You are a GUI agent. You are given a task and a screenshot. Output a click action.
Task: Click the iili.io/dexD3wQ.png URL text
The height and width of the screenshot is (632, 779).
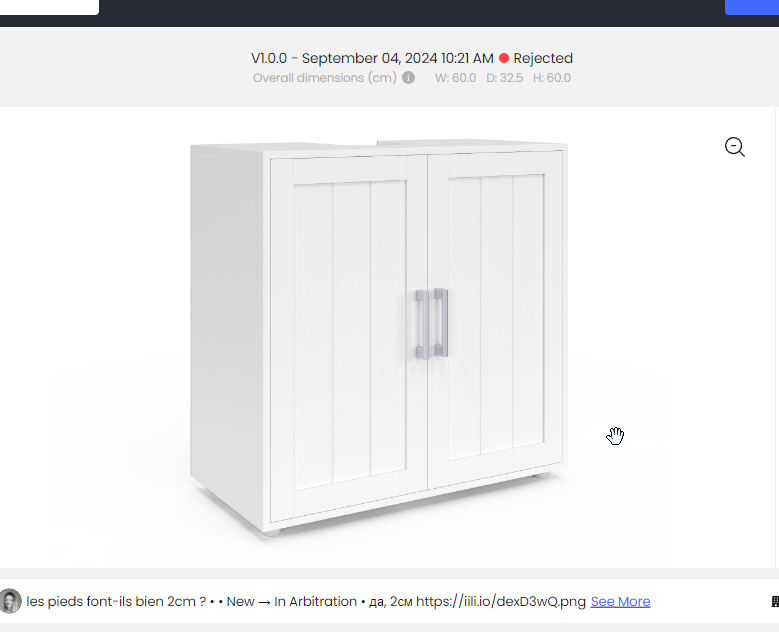(x=501, y=601)
